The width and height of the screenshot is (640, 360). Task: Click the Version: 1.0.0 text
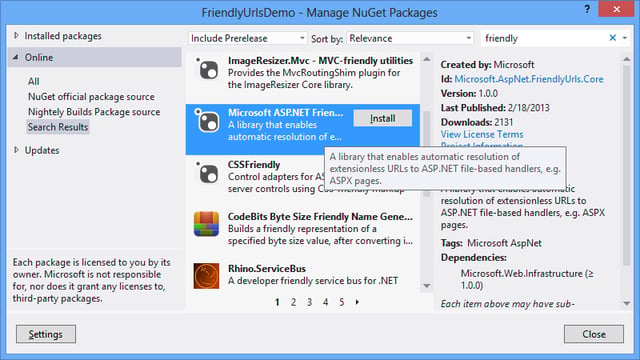pyautogui.click(x=469, y=93)
